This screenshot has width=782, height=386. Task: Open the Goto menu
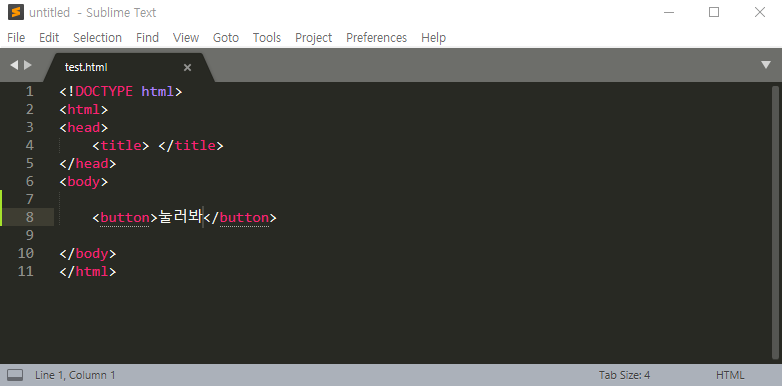pos(226,37)
